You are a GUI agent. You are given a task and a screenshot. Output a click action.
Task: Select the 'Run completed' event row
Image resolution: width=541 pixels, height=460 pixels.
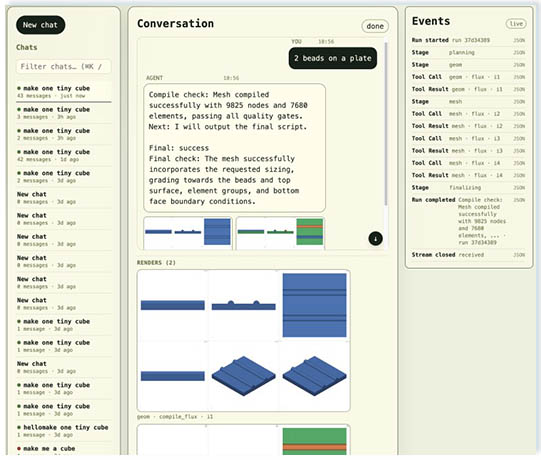[468, 221]
